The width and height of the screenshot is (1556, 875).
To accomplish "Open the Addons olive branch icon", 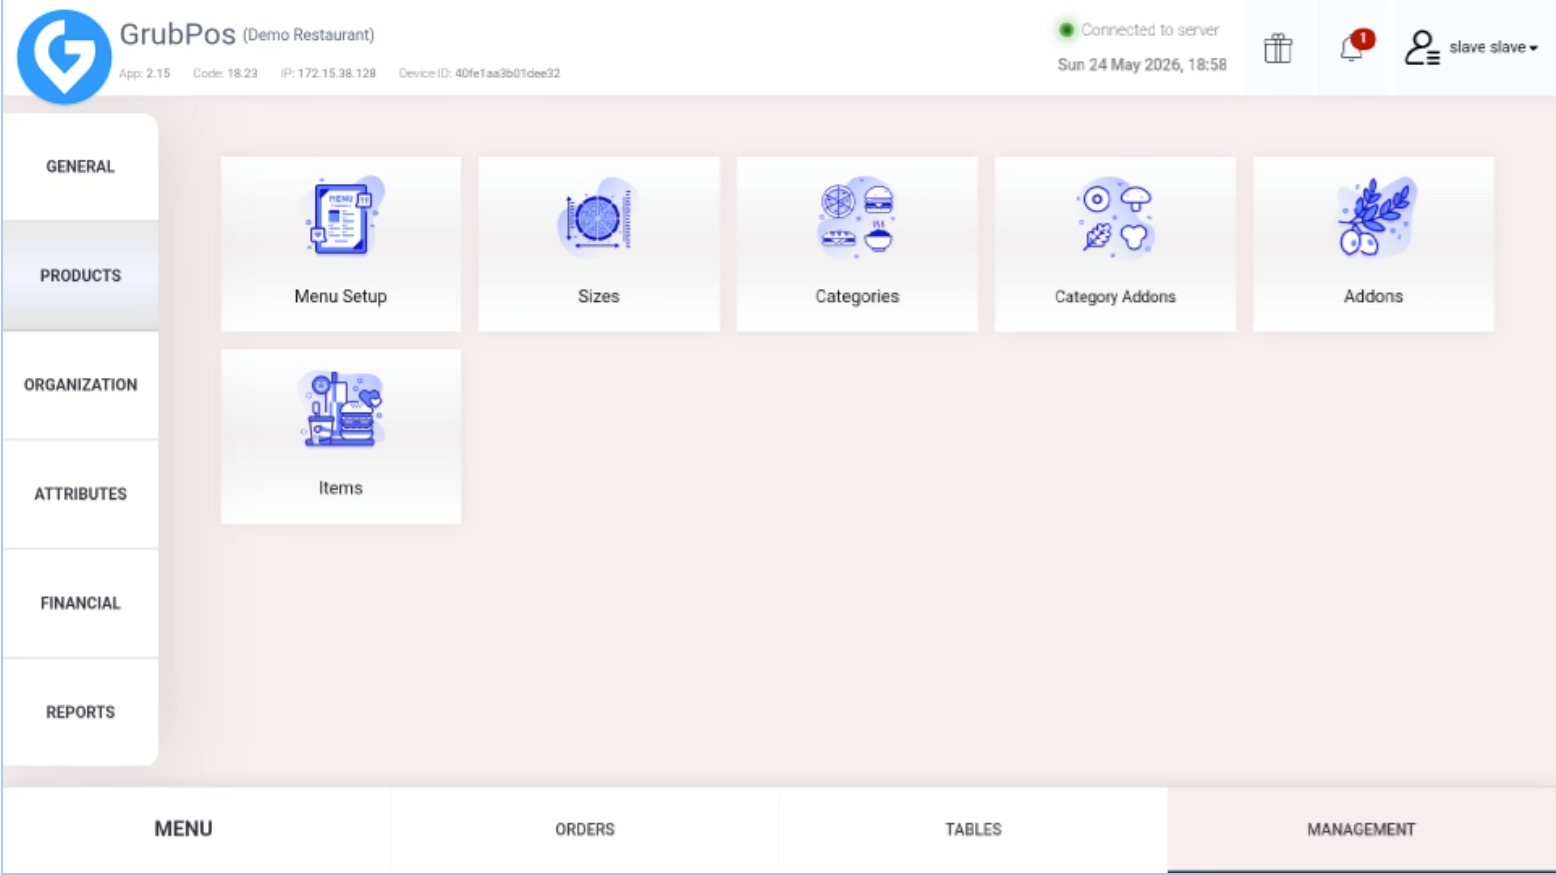I will (x=1374, y=217).
